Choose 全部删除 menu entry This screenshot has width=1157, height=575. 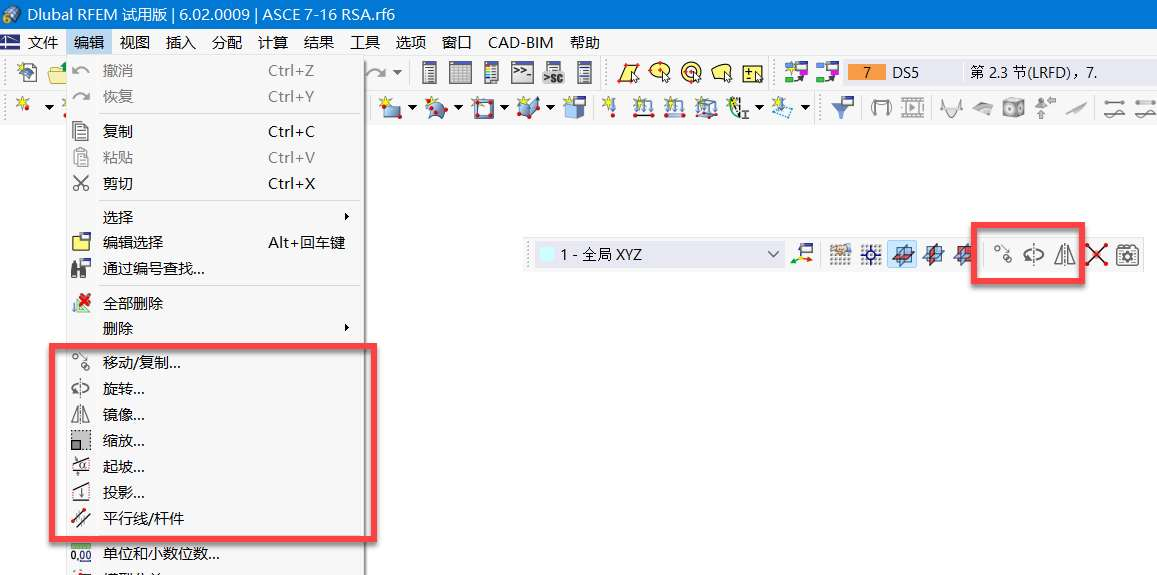point(215,303)
